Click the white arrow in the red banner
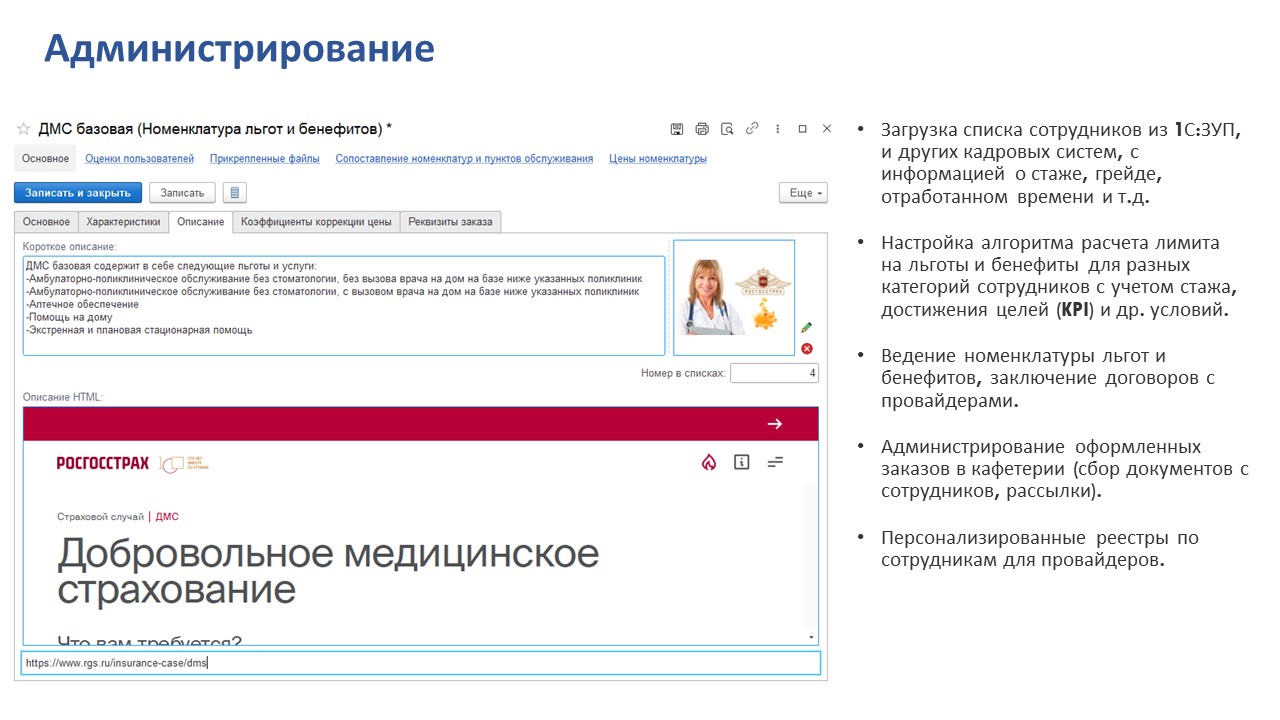 [775, 423]
